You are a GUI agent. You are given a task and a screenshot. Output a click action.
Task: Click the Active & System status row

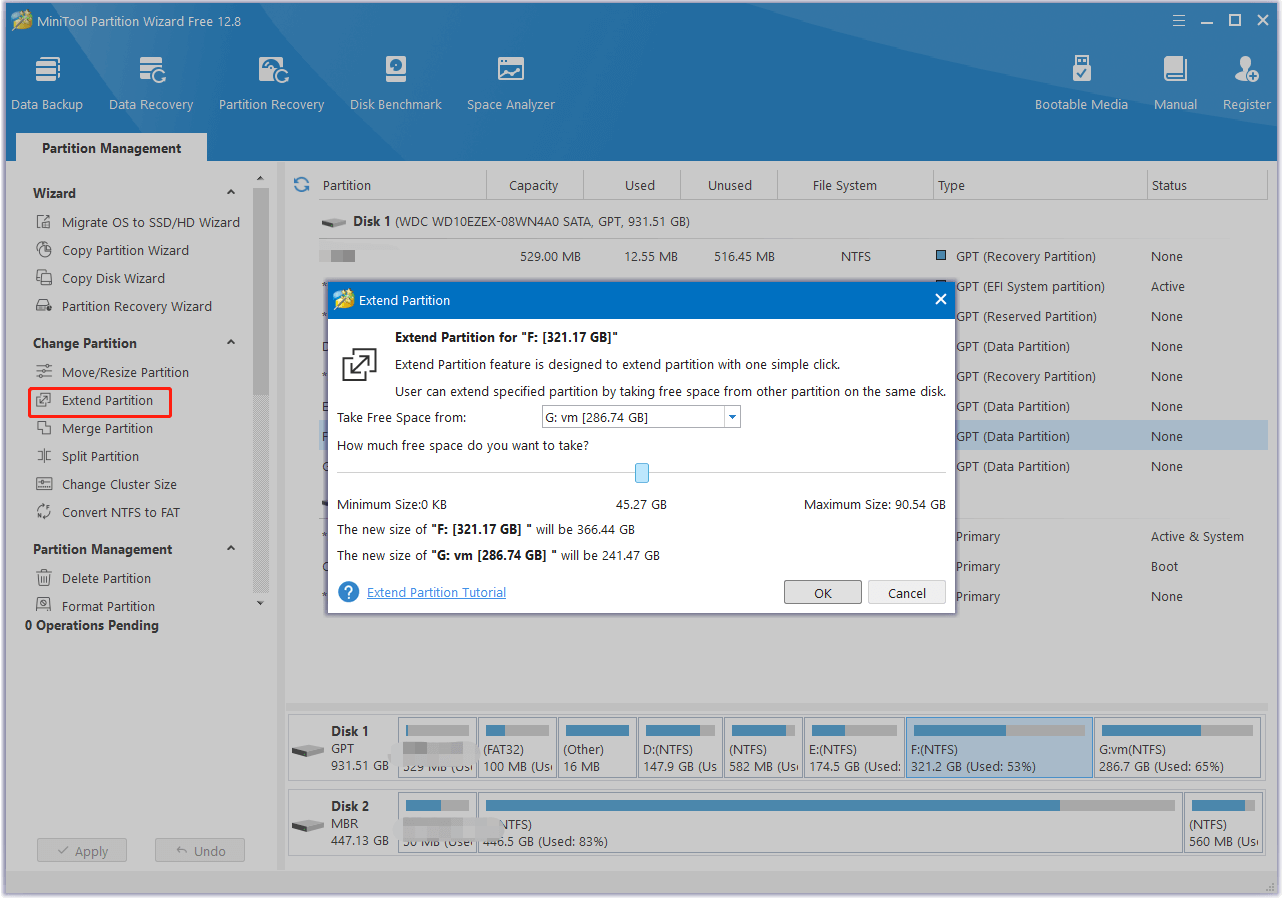tap(1197, 536)
